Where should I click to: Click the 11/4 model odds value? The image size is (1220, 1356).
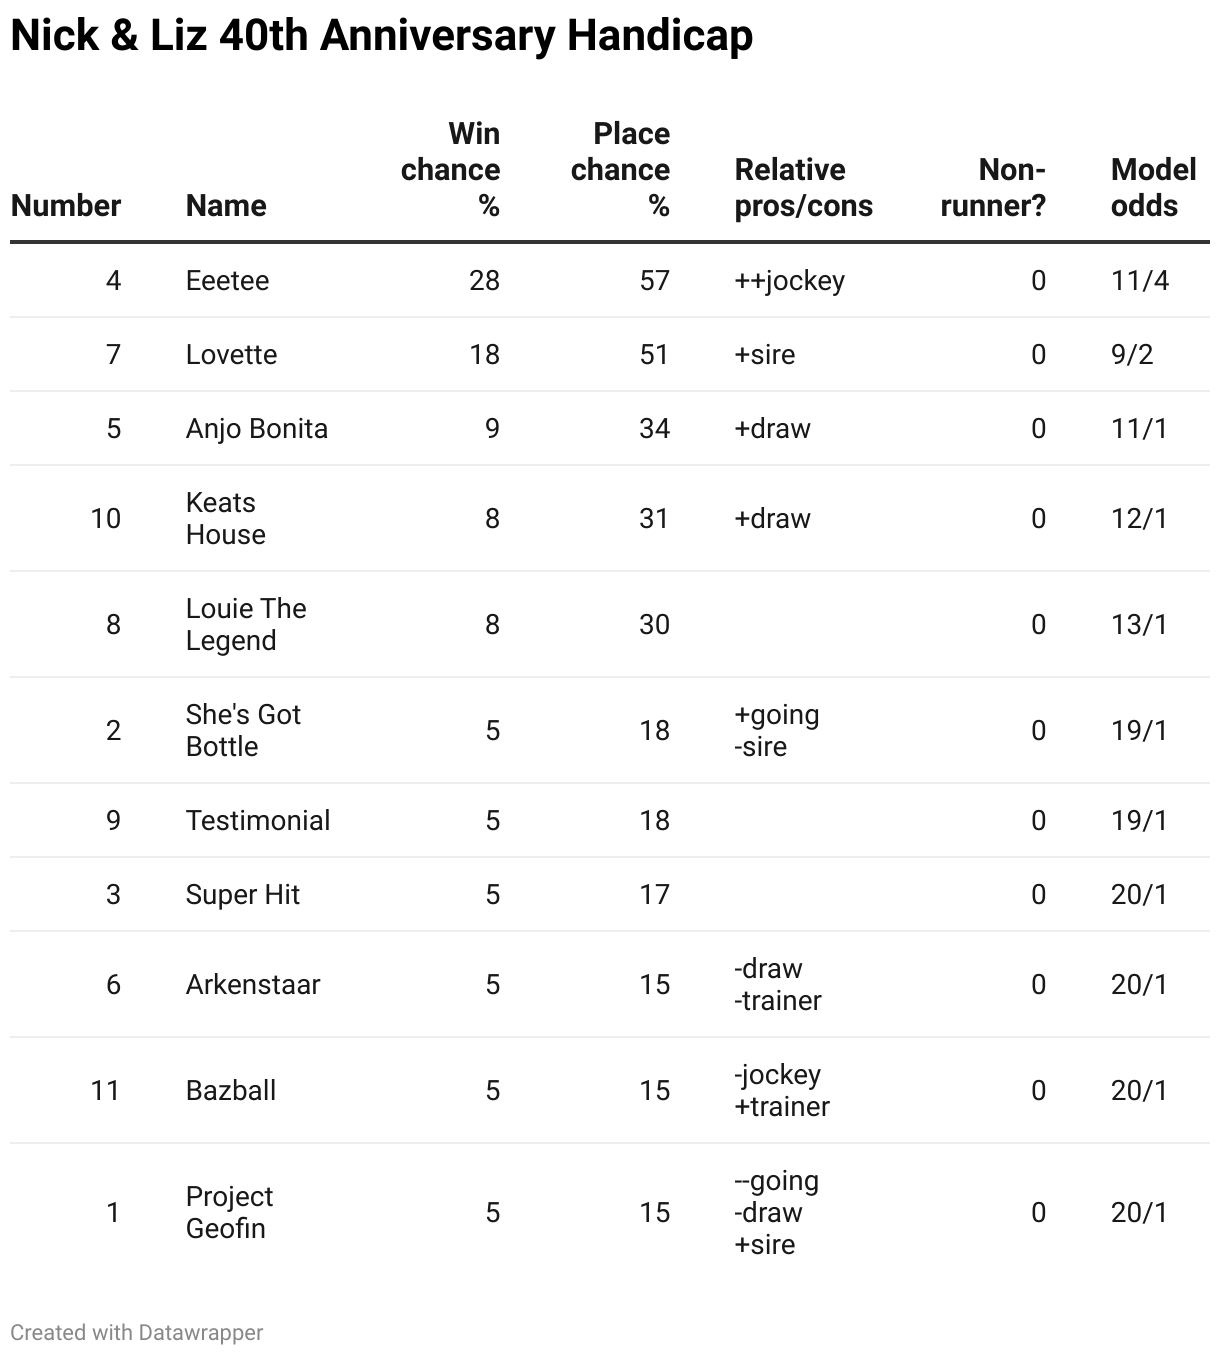click(x=1139, y=280)
